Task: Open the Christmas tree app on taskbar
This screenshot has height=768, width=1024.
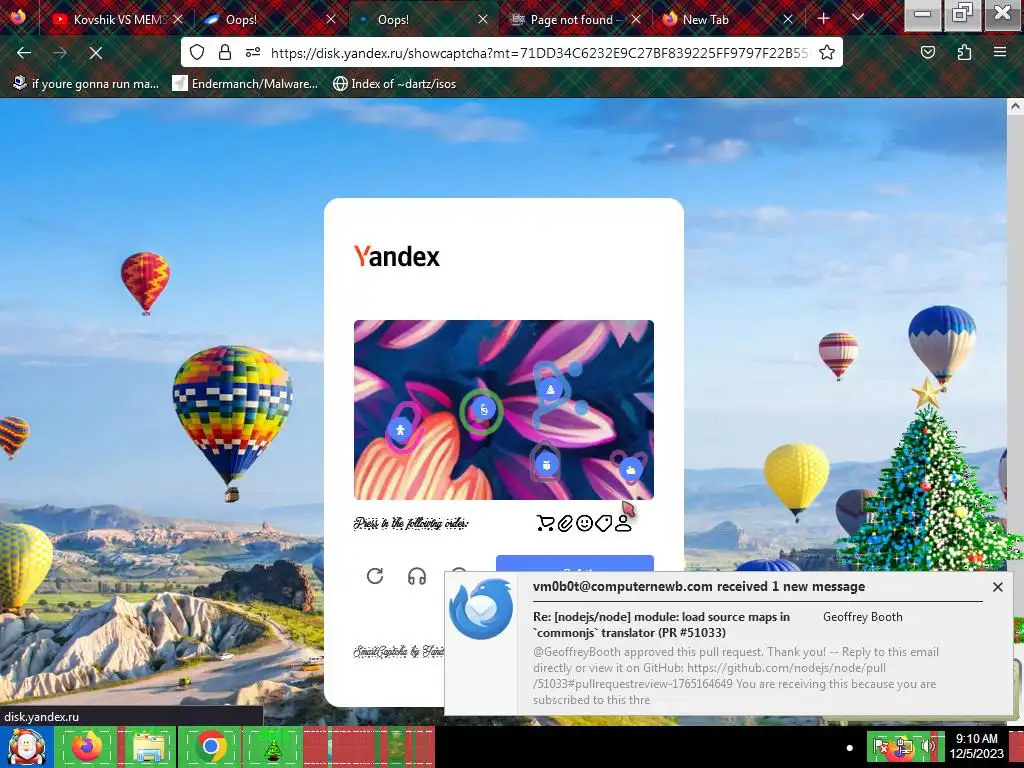Action: click(x=272, y=746)
